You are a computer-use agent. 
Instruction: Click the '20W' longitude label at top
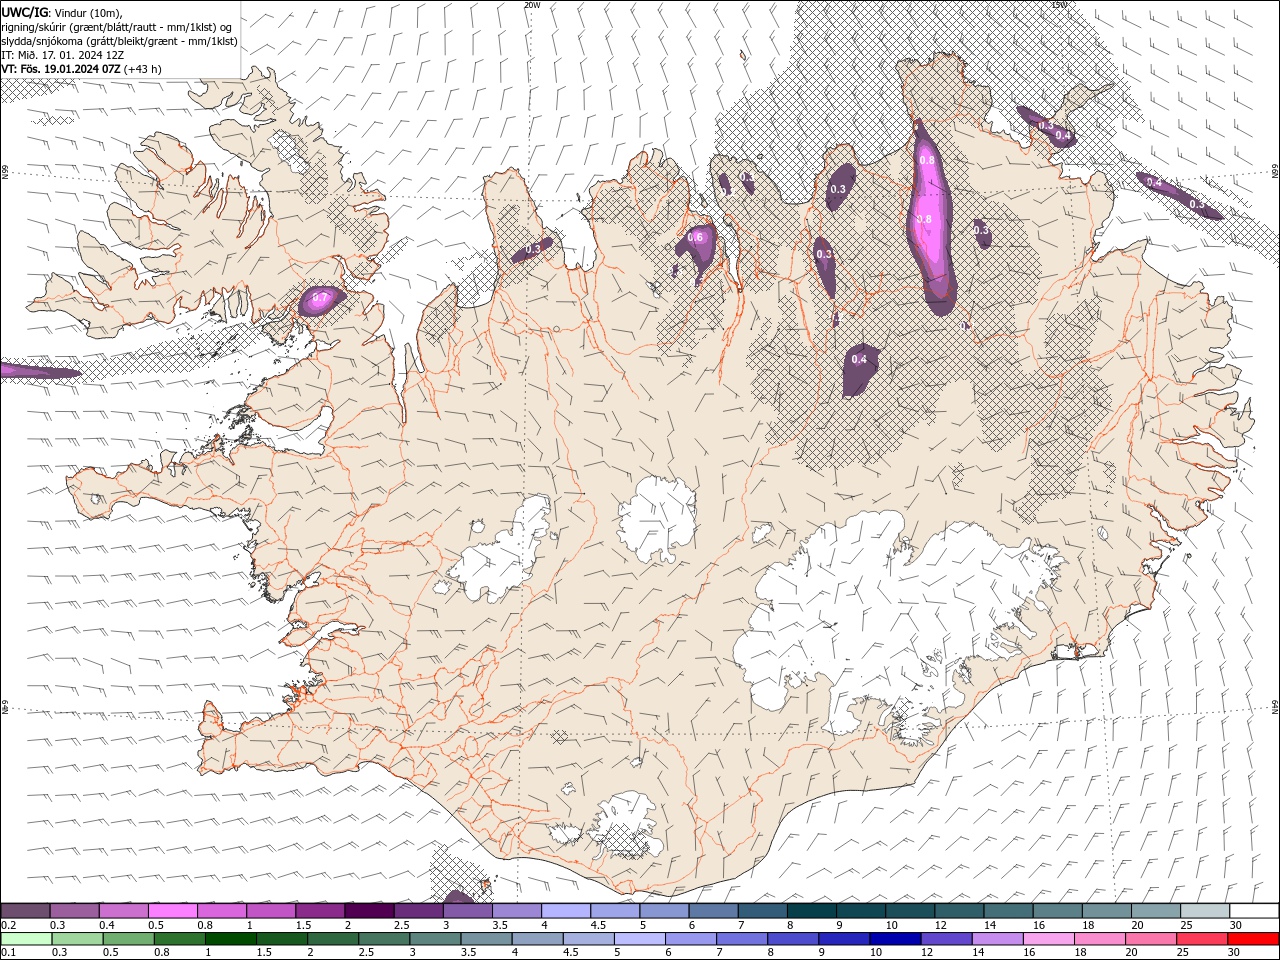532,5
